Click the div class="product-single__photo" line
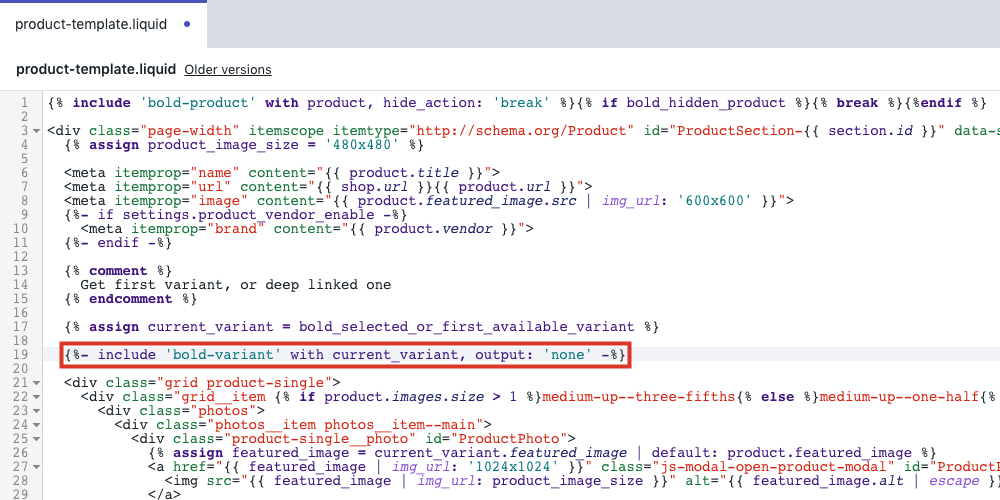1000x500 pixels. (353, 439)
